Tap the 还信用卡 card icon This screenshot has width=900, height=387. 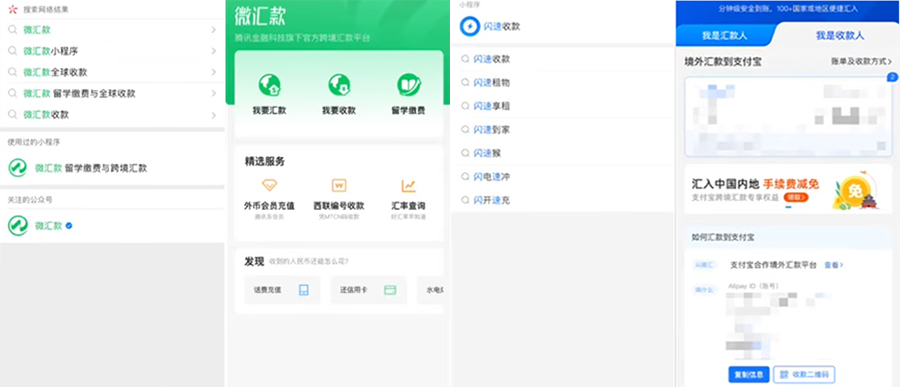pos(390,290)
